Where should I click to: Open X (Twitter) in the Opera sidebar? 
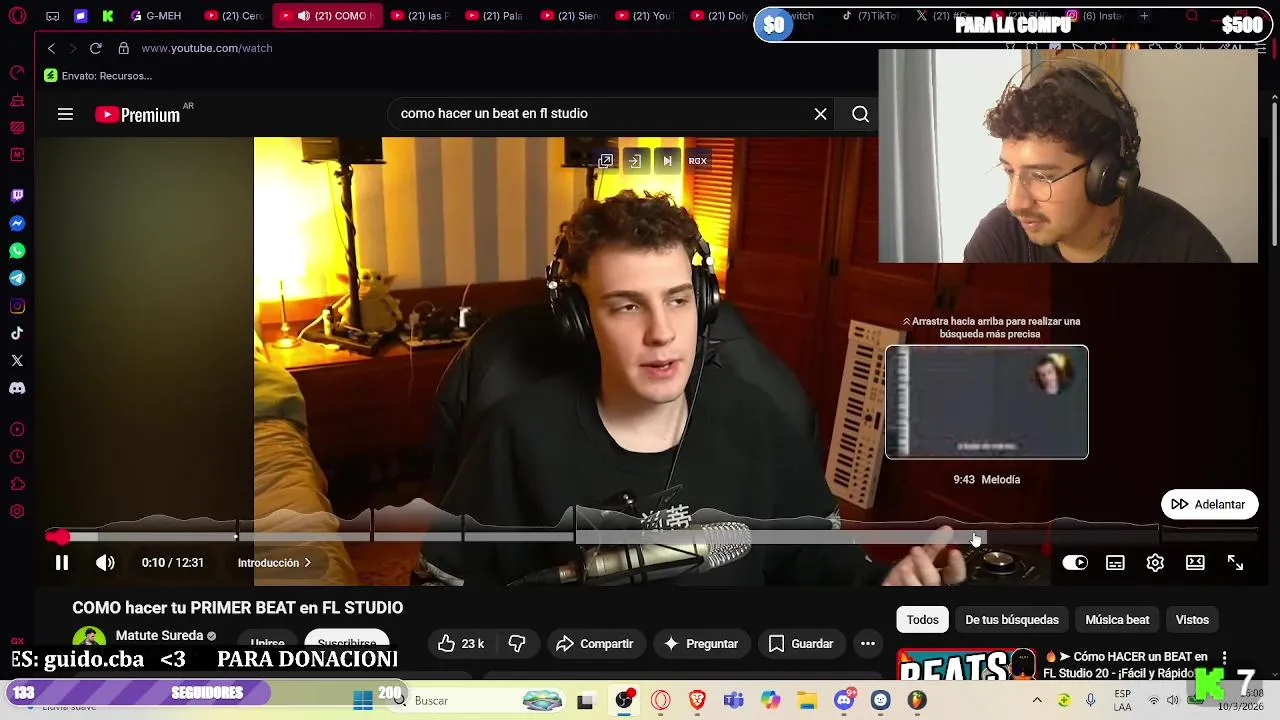pyautogui.click(x=17, y=360)
